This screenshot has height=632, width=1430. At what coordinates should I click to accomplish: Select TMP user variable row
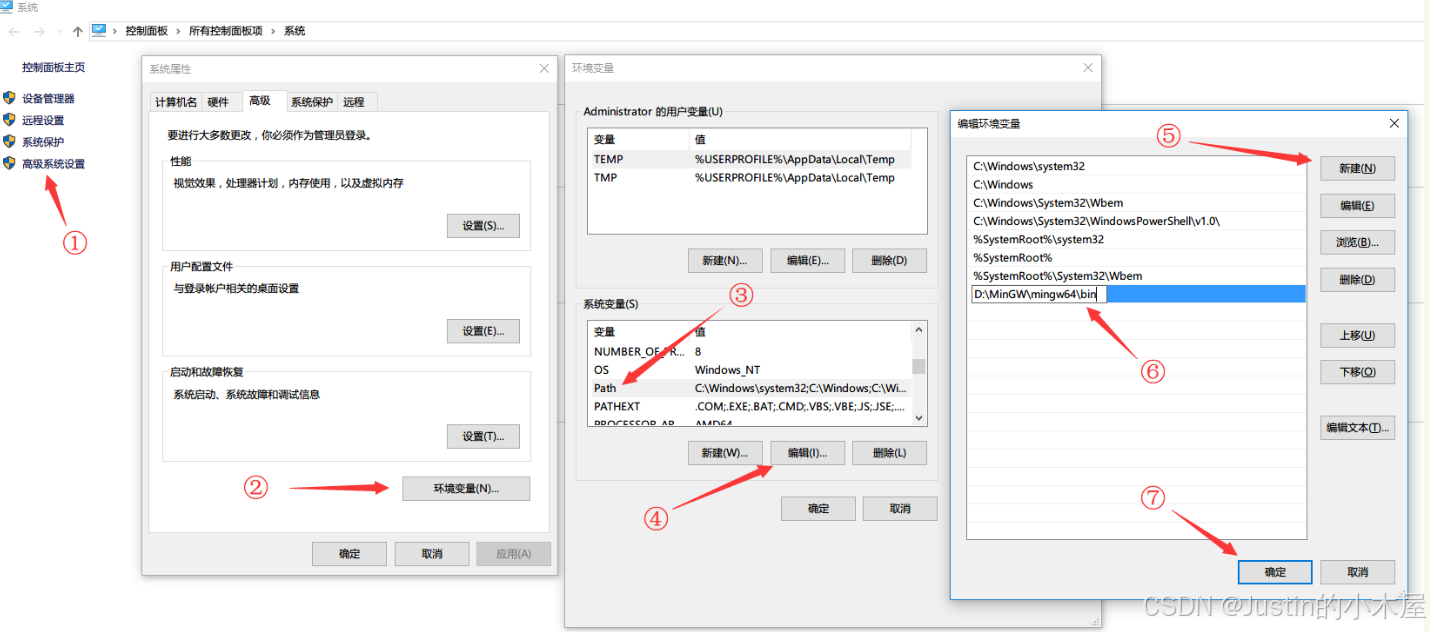(749, 177)
